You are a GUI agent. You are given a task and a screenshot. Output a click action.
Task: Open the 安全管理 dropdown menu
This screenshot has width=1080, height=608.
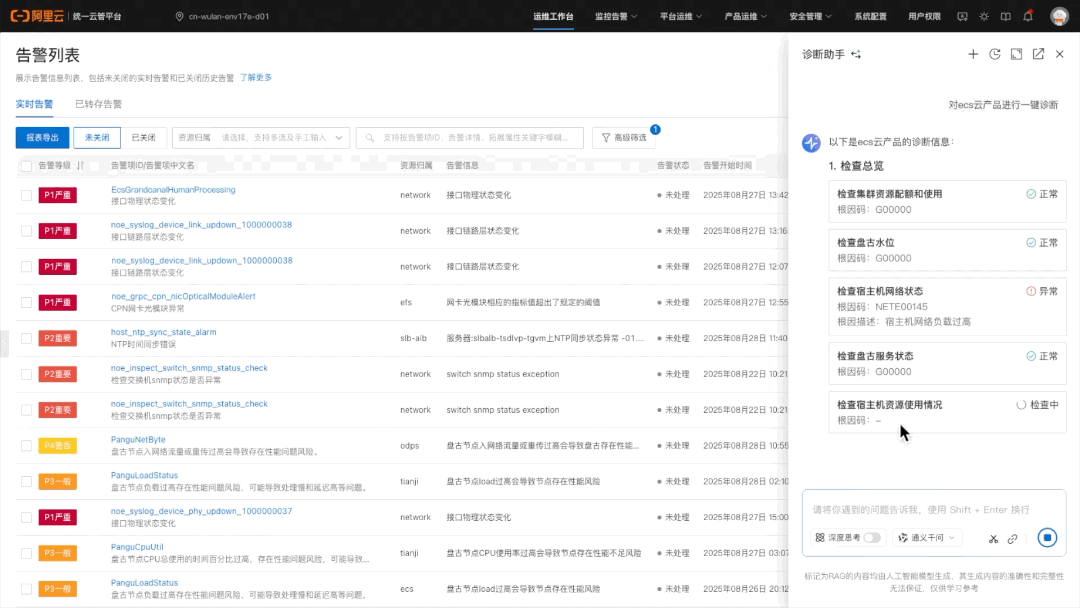click(x=810, y=17)
